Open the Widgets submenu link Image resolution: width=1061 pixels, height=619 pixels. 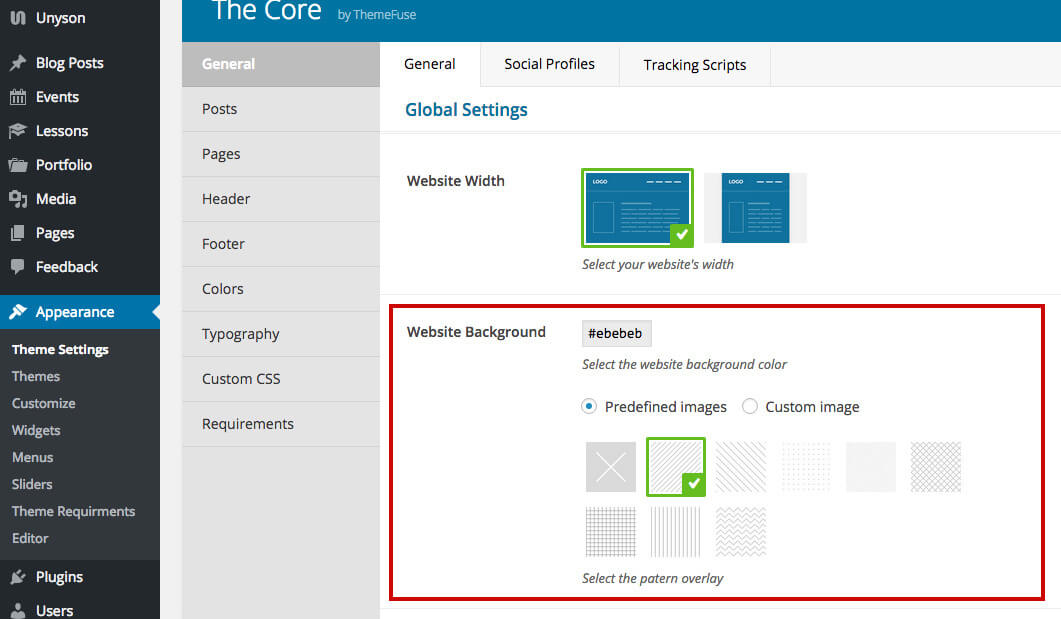36,430
